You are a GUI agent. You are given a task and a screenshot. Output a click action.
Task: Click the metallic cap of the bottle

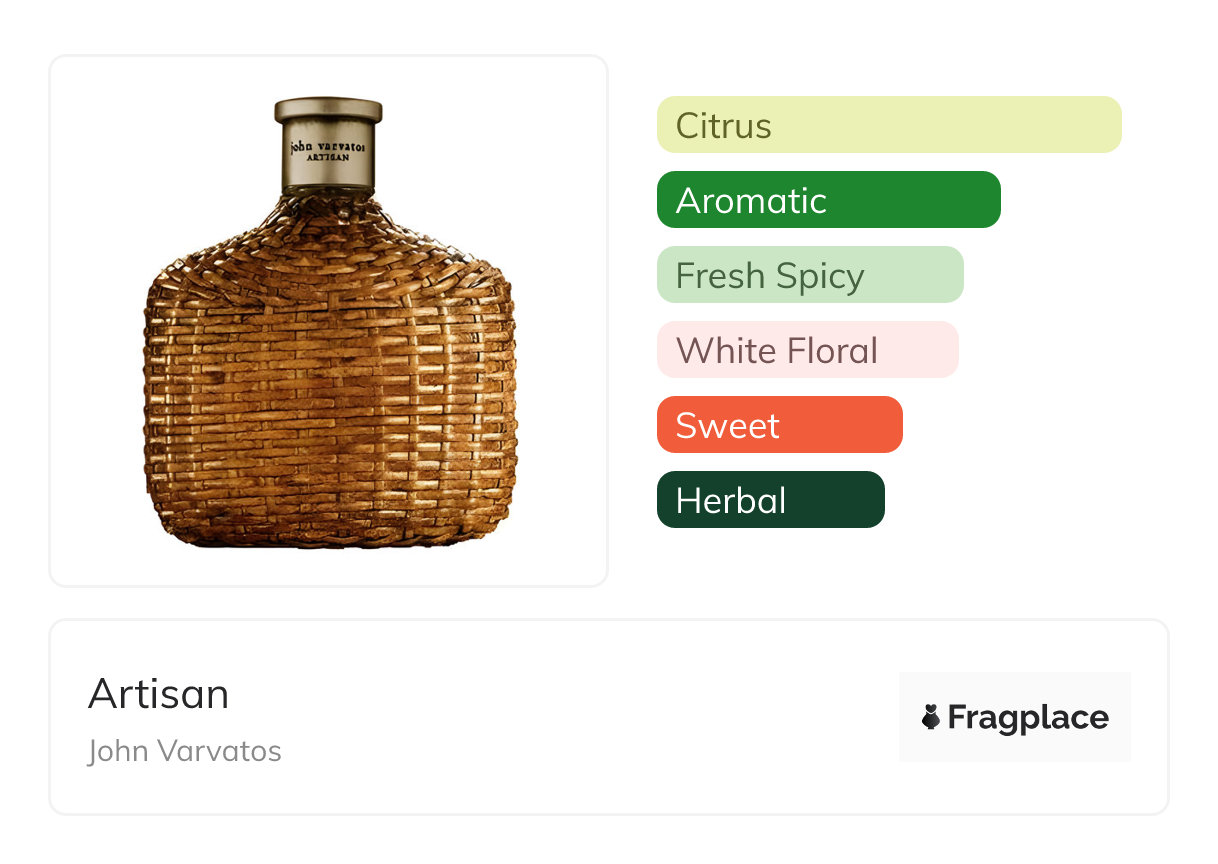pos(328,110)
